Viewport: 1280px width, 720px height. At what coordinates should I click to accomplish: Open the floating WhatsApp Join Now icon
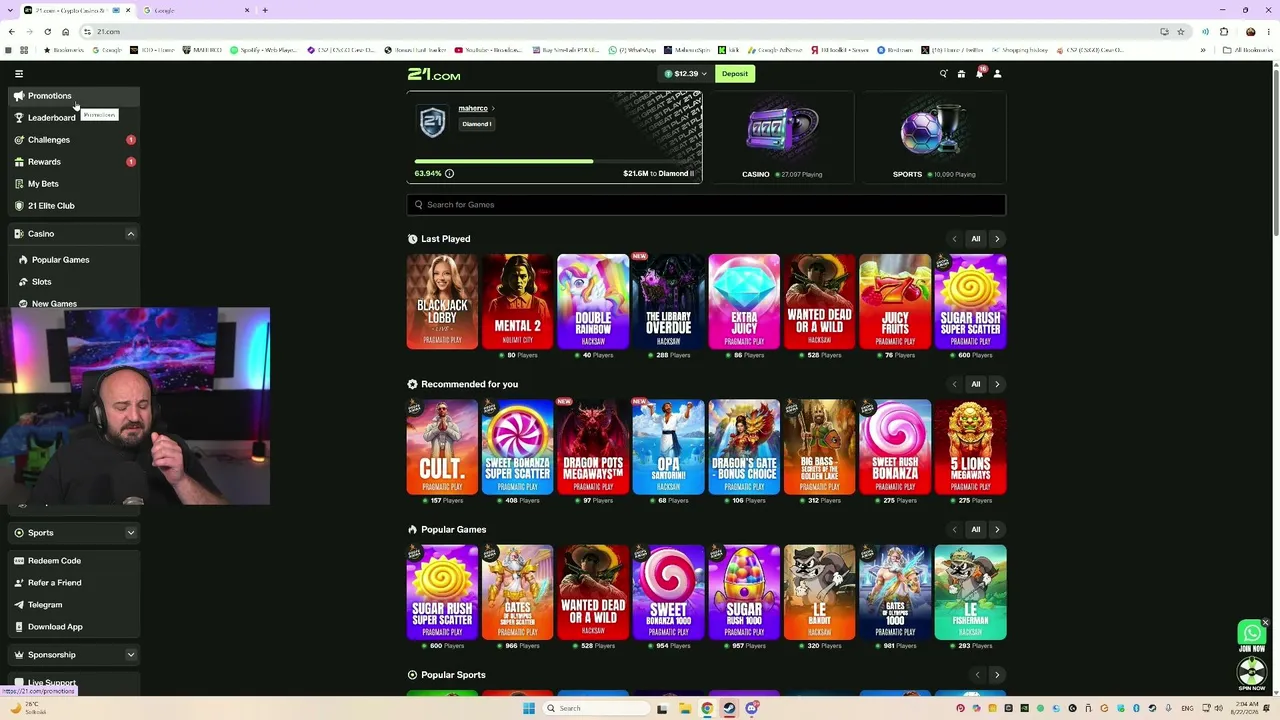(1251, 635)
